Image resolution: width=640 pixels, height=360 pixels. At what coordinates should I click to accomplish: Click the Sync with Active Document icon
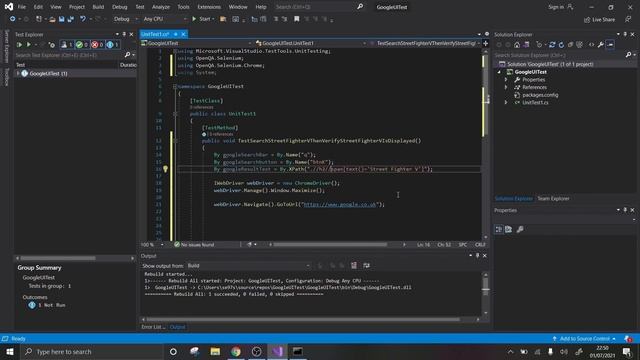click(552, 44)
